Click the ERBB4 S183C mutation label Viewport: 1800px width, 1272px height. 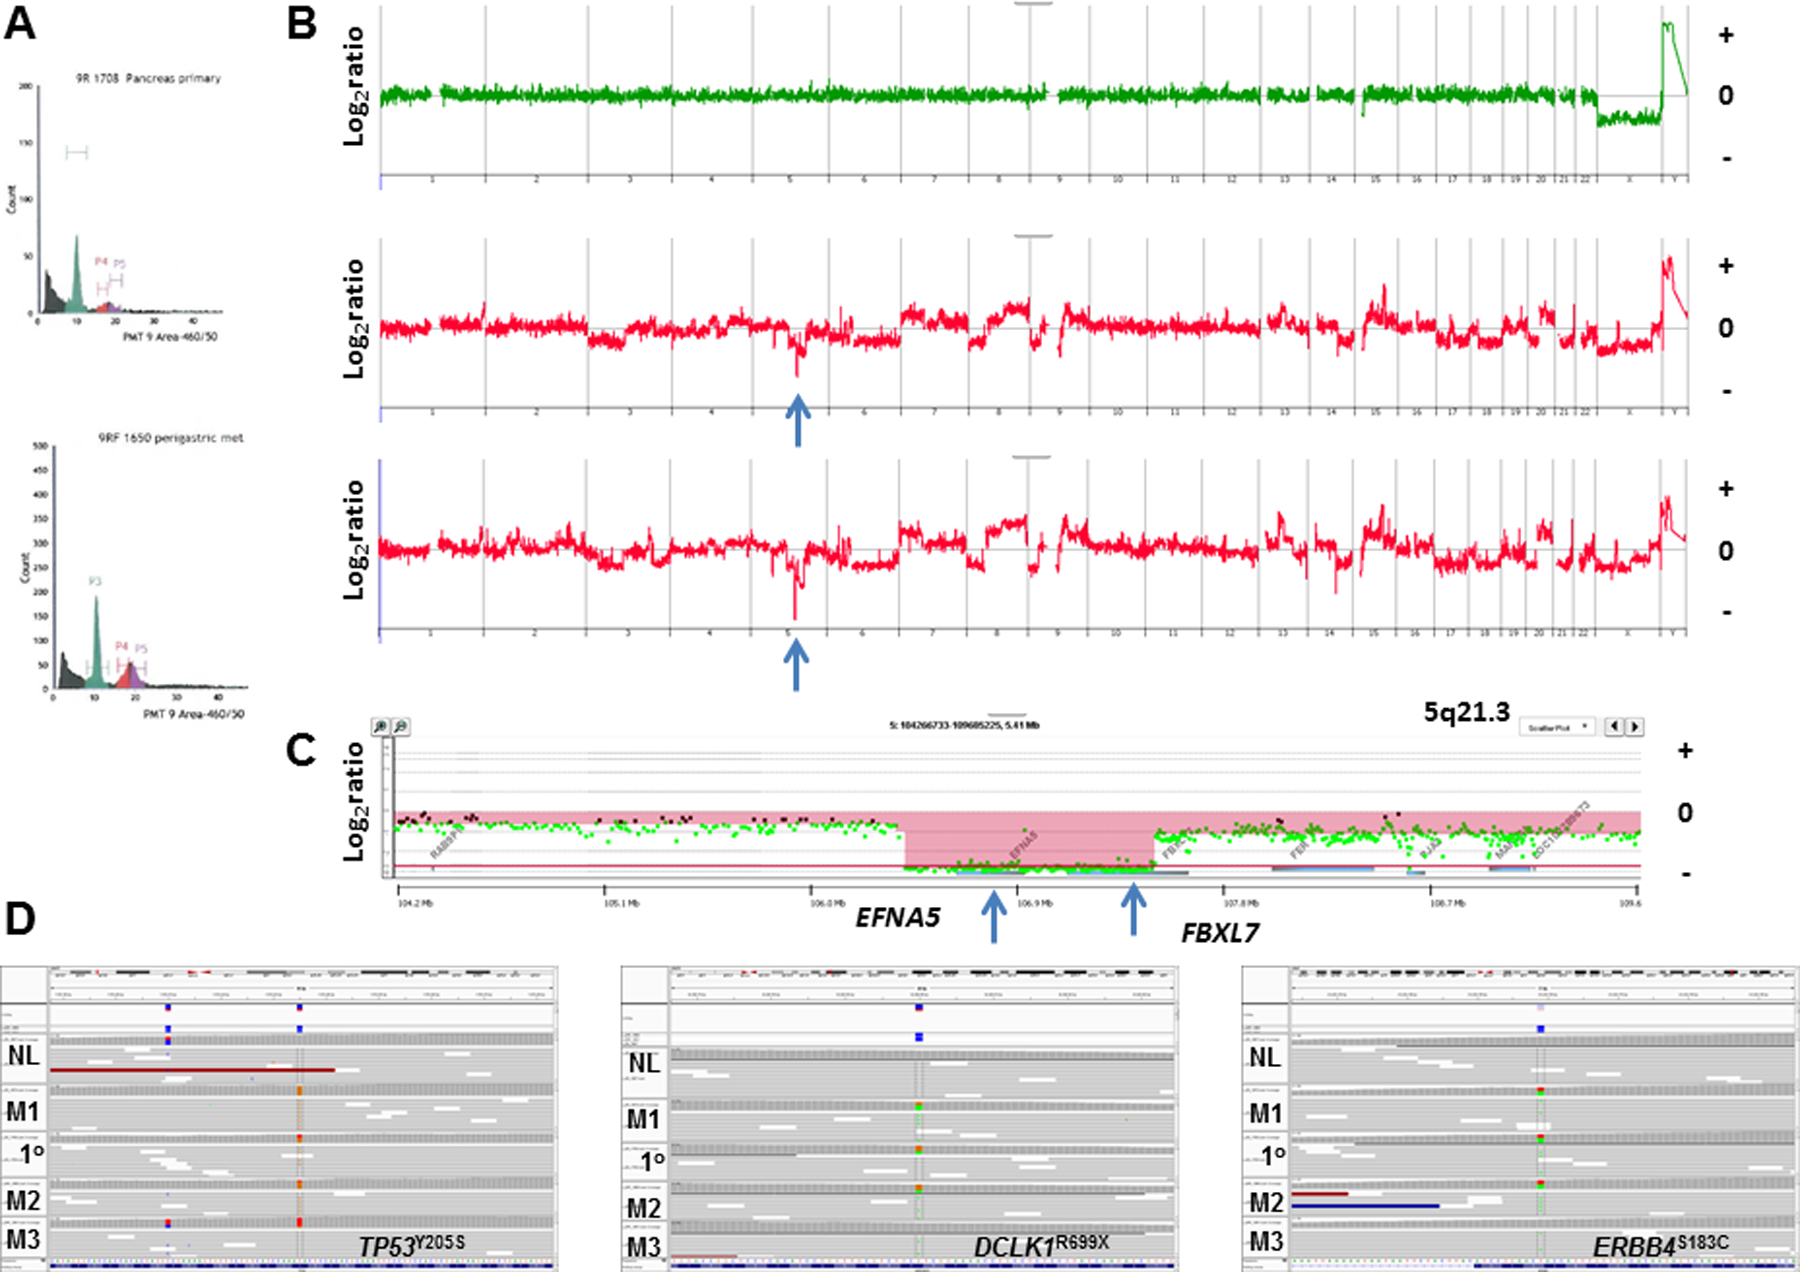pyautogui.click(x=1661, y=1245)
